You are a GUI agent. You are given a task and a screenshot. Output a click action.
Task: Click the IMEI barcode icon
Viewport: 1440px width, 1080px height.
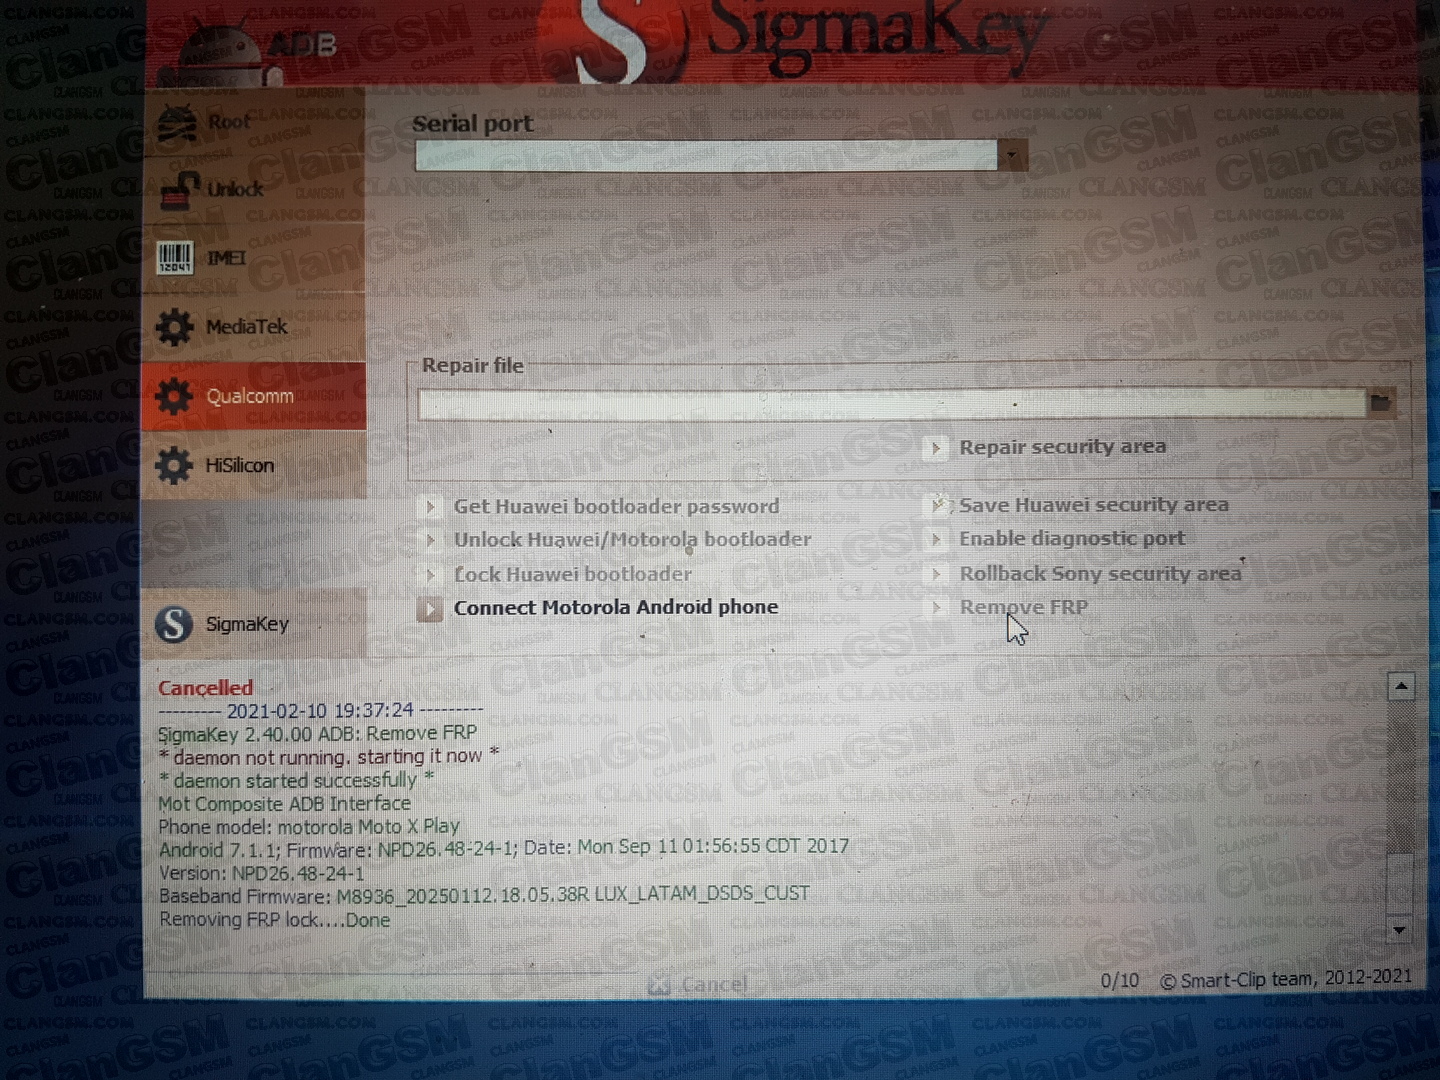175,258
